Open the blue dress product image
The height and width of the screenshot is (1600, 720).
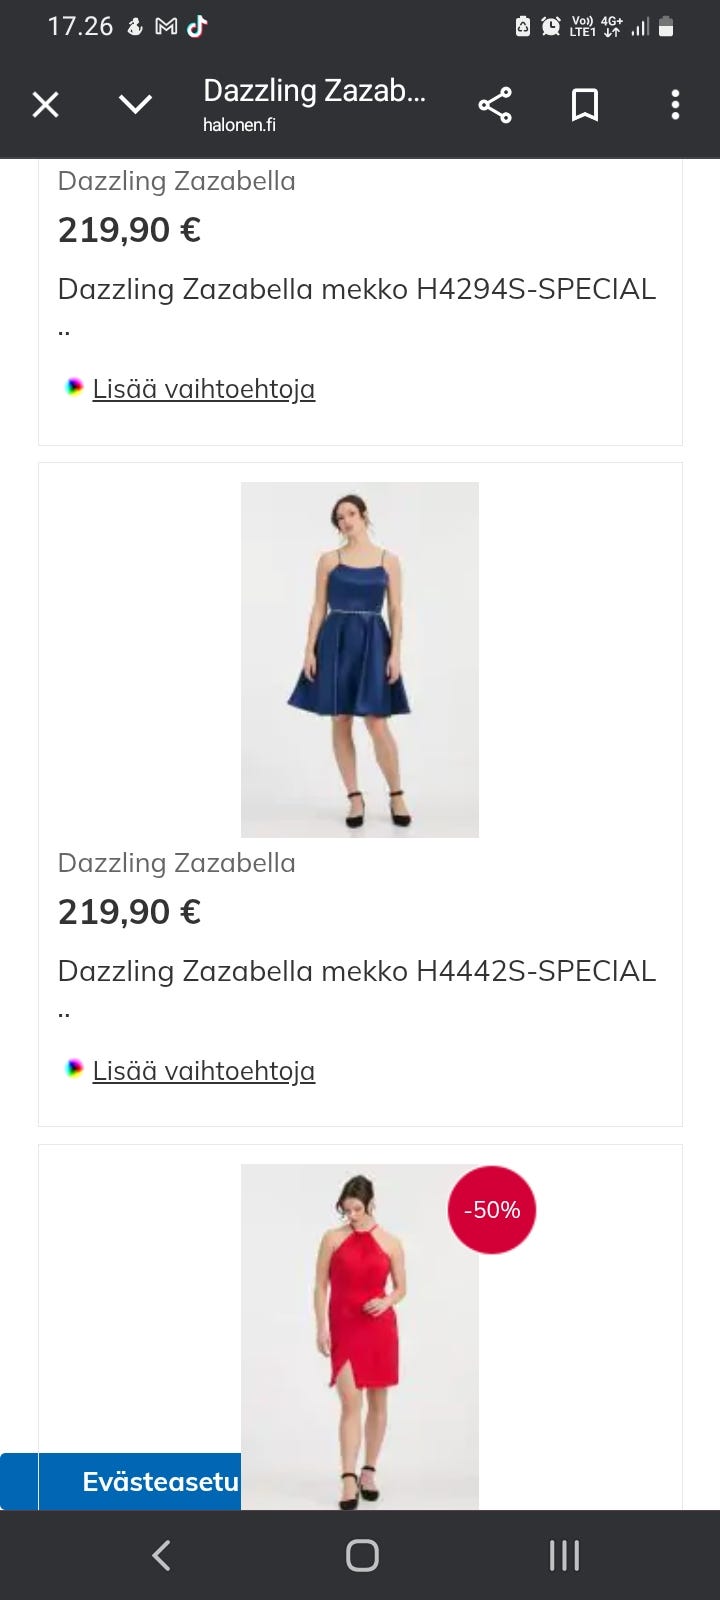pyautogui.click(x=360, y=660)
